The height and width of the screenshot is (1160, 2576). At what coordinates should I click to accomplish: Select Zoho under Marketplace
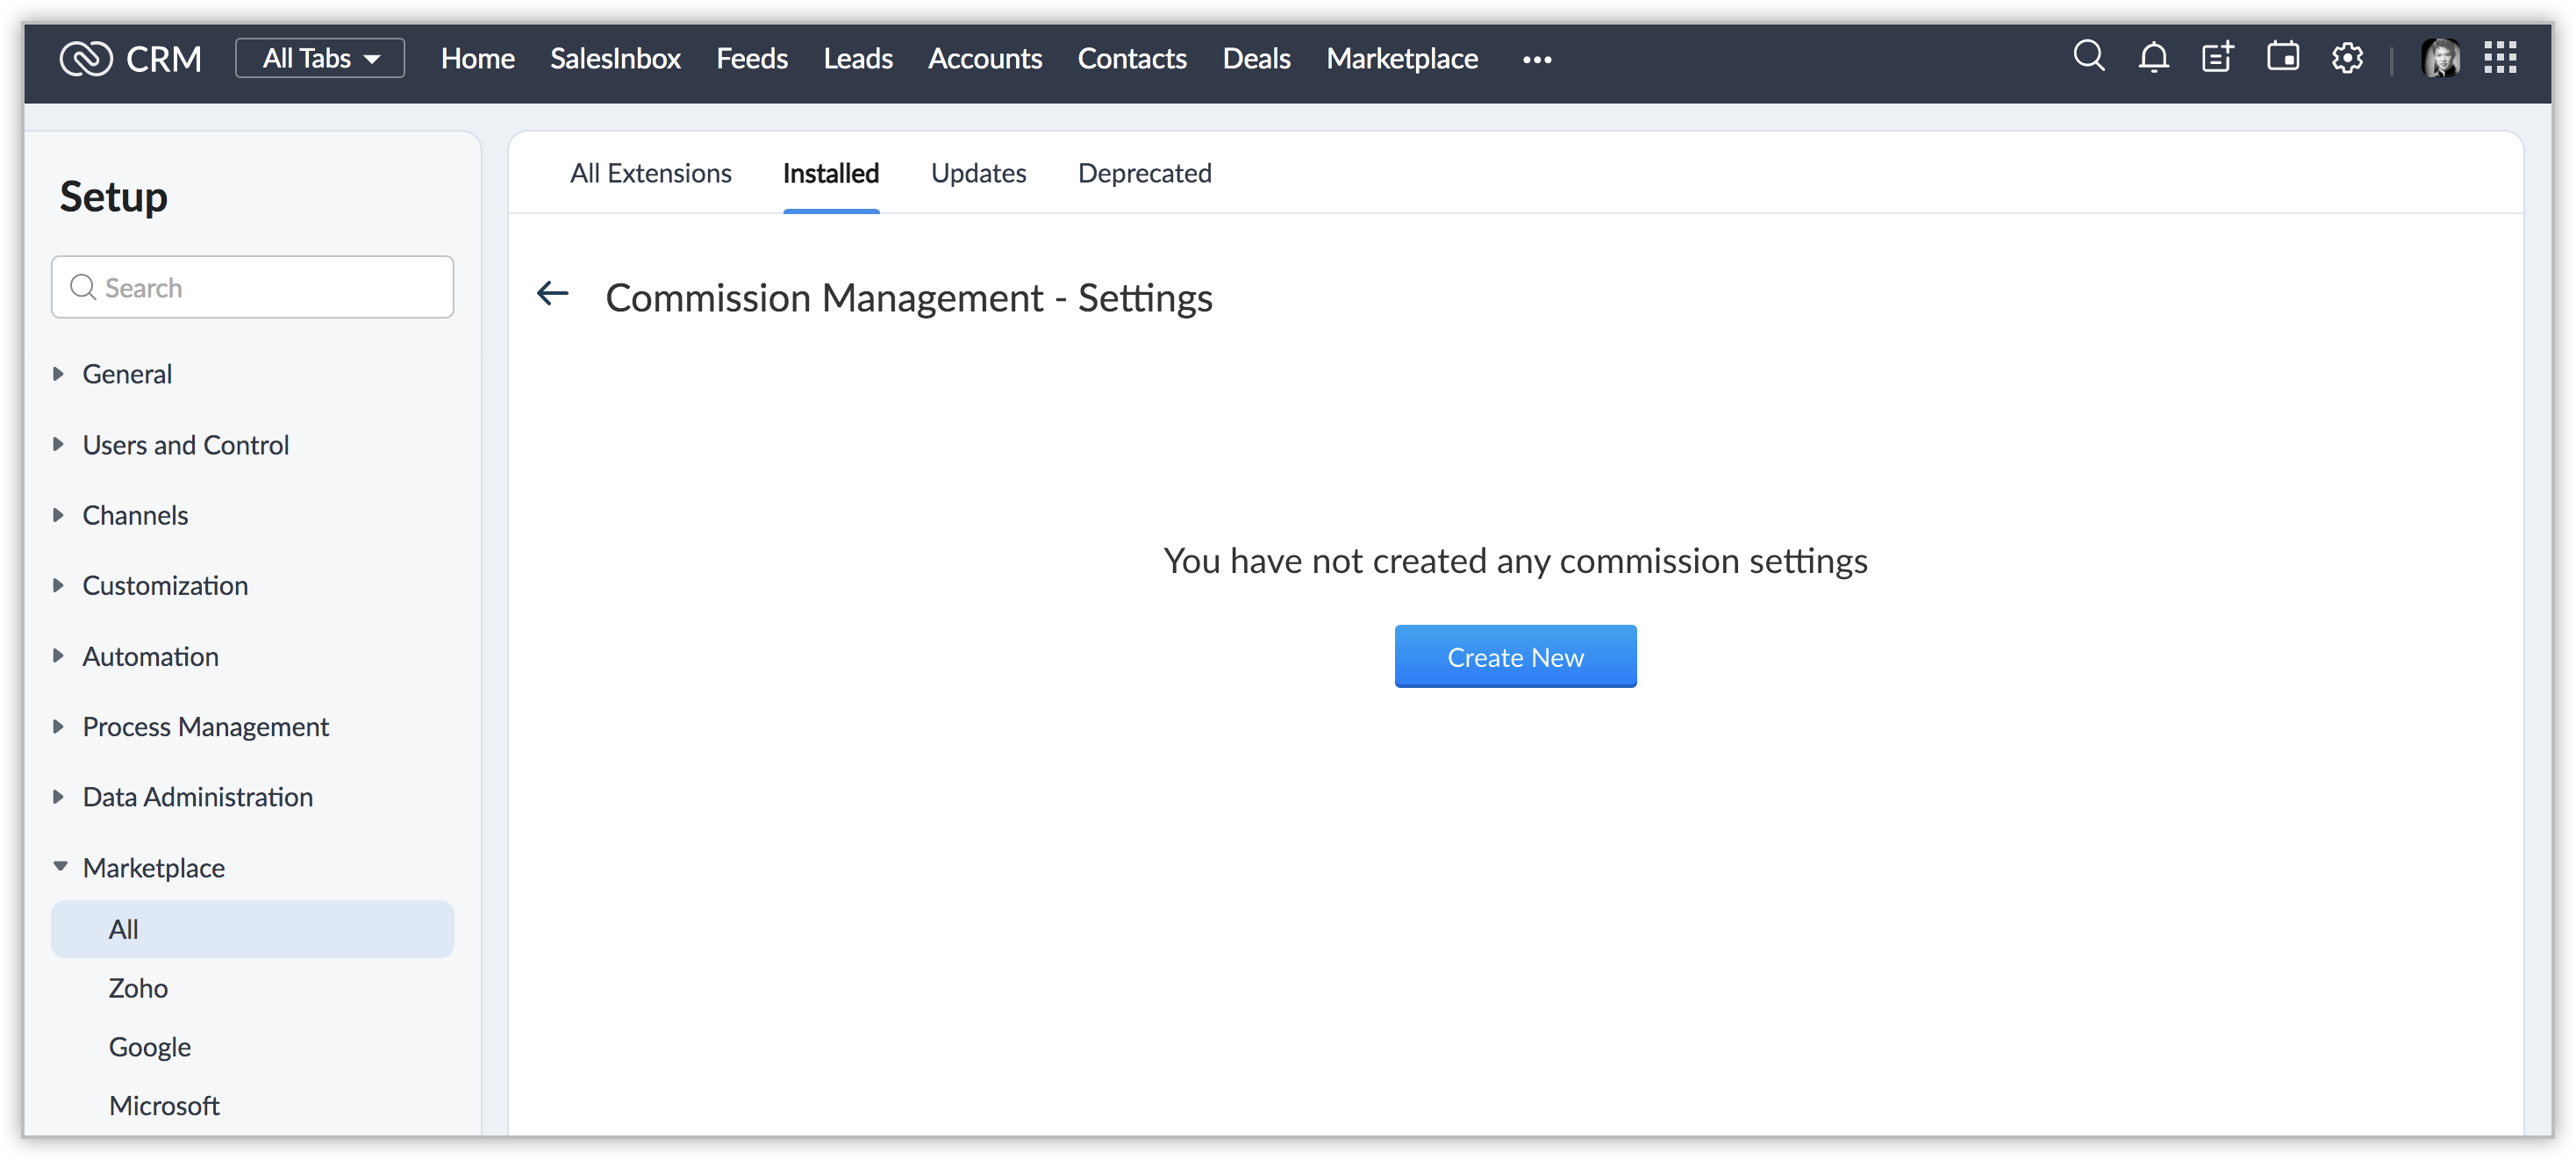[138, 988]
